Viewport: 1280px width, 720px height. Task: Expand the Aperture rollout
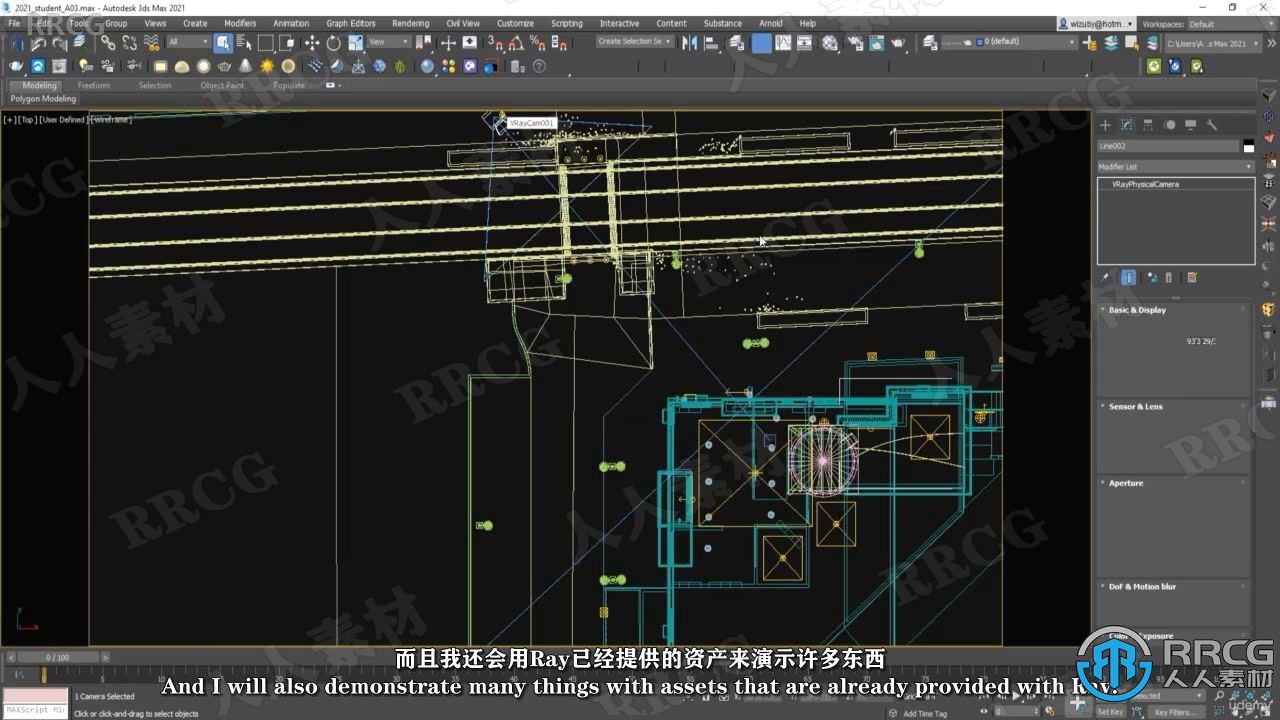(1174, 483)
